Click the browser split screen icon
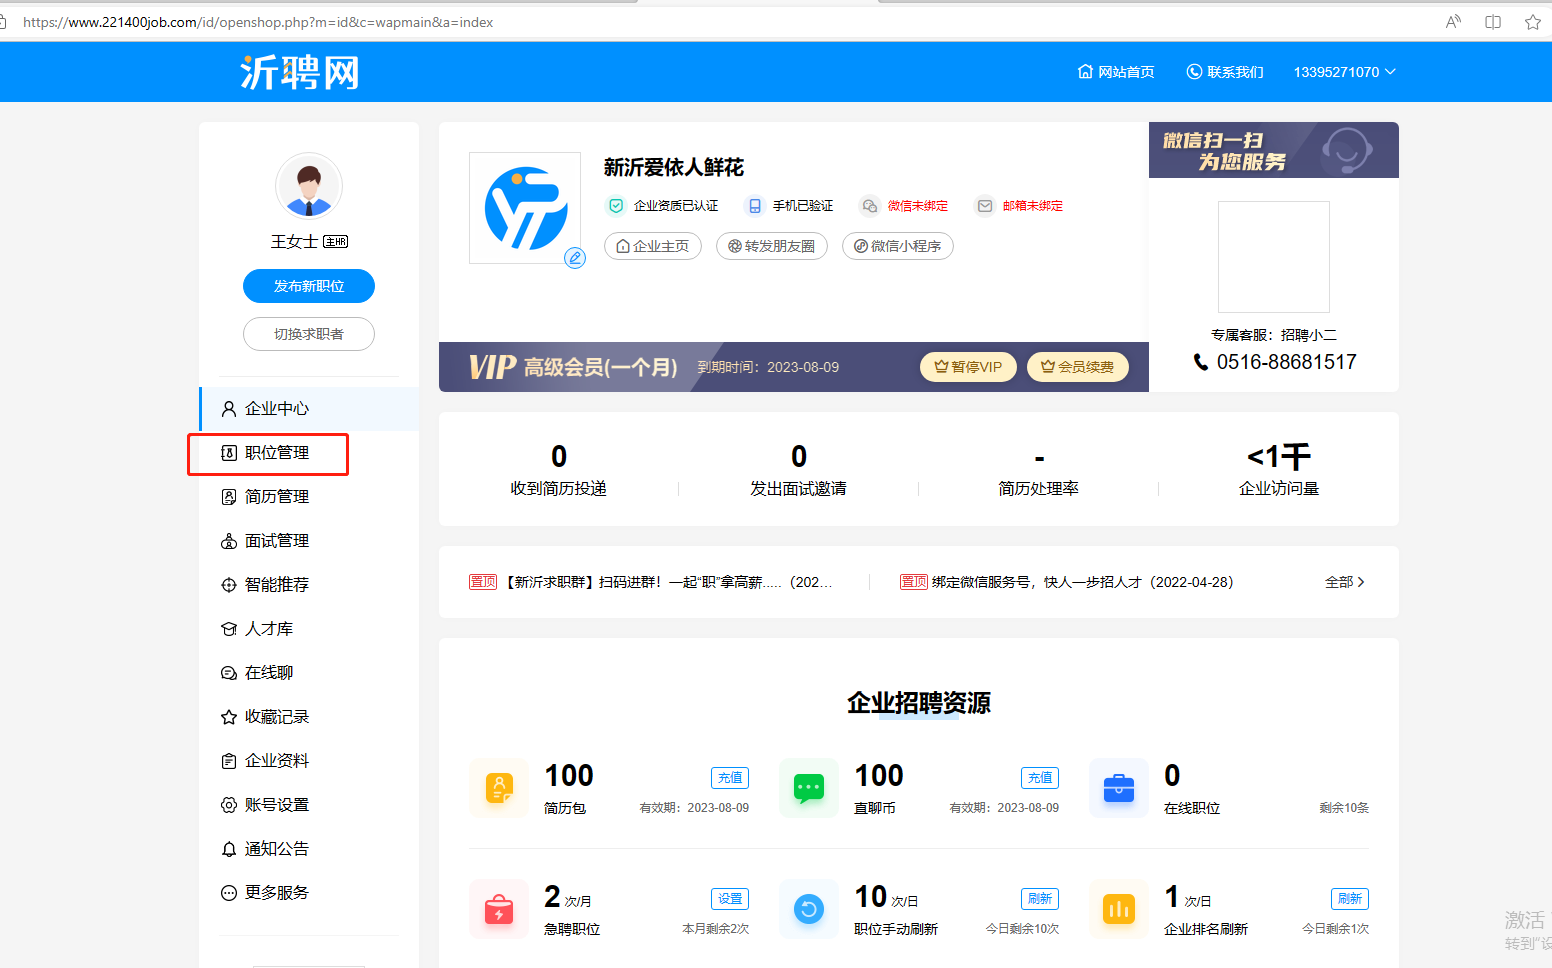 click(1493, 22)
